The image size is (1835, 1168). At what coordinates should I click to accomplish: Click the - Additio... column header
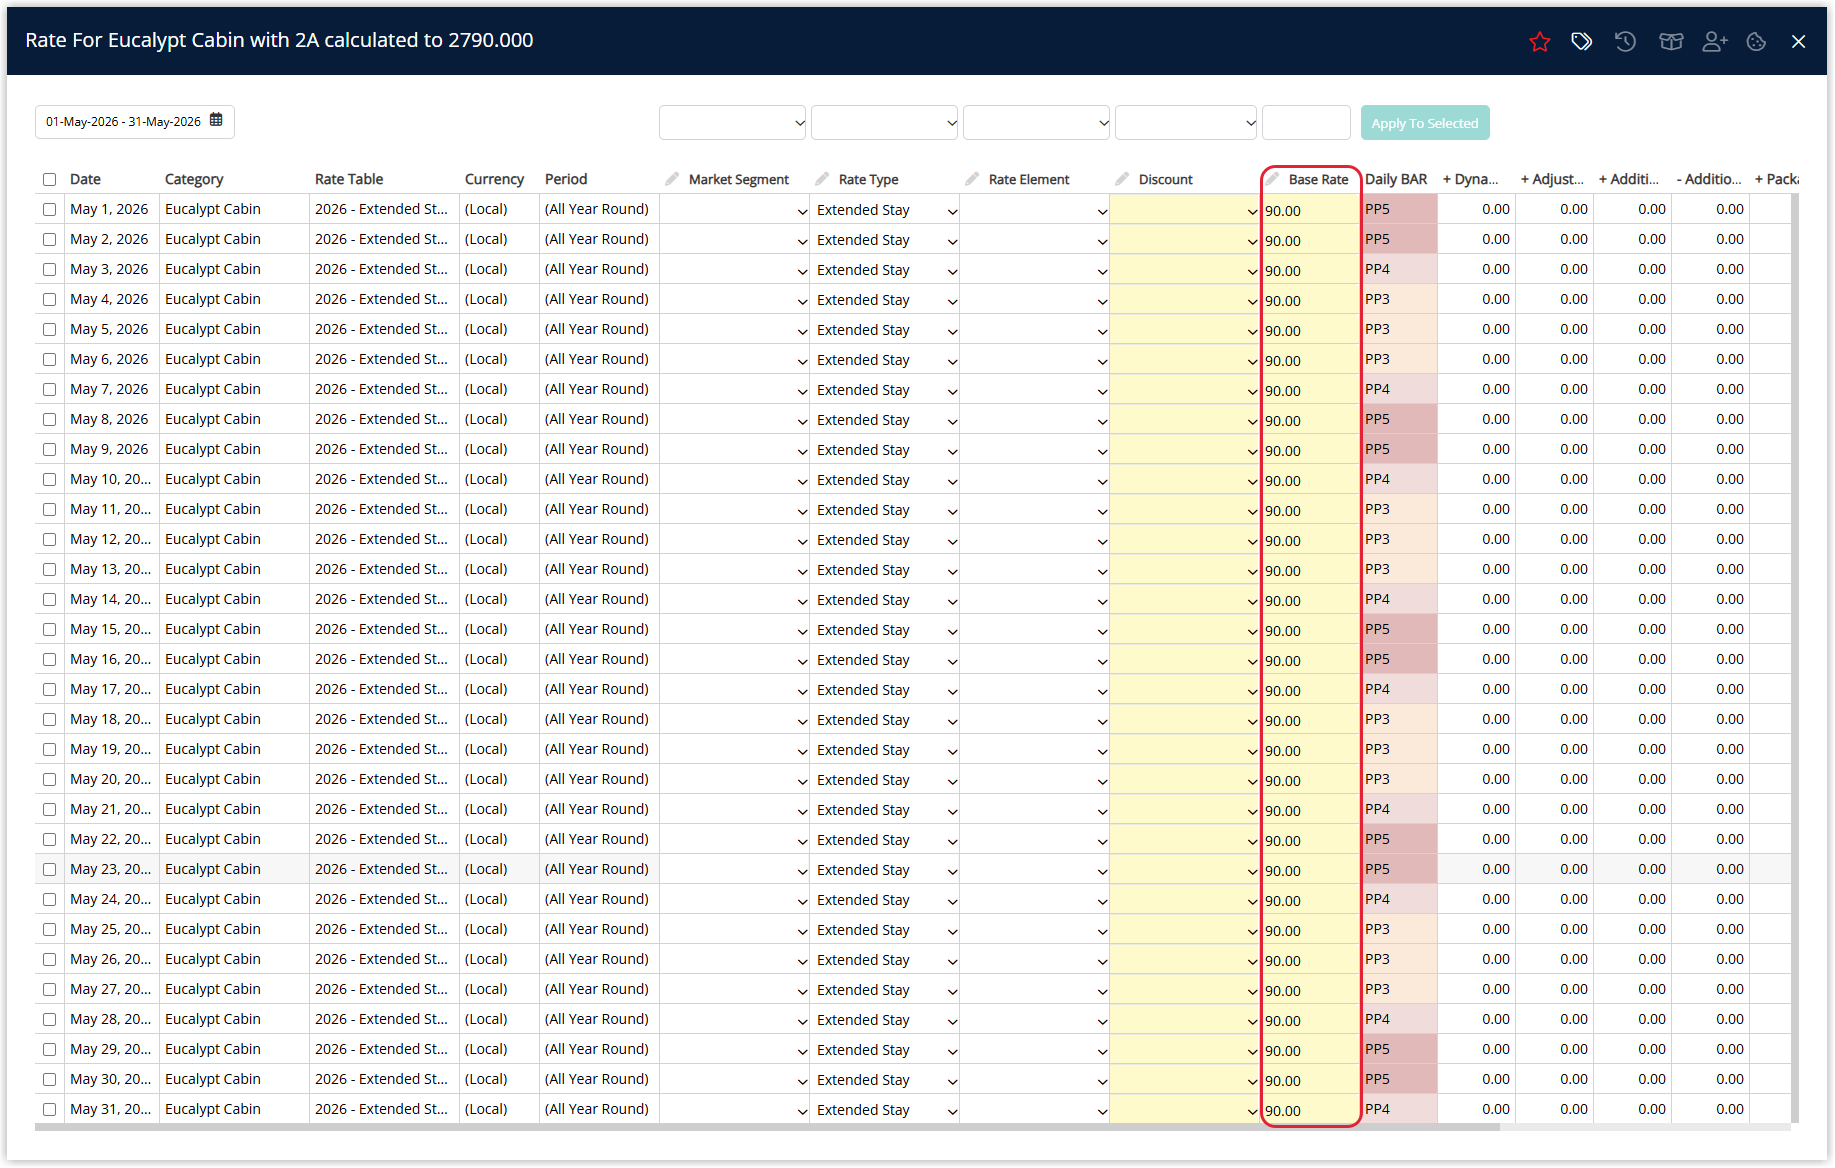(1709, 179)
